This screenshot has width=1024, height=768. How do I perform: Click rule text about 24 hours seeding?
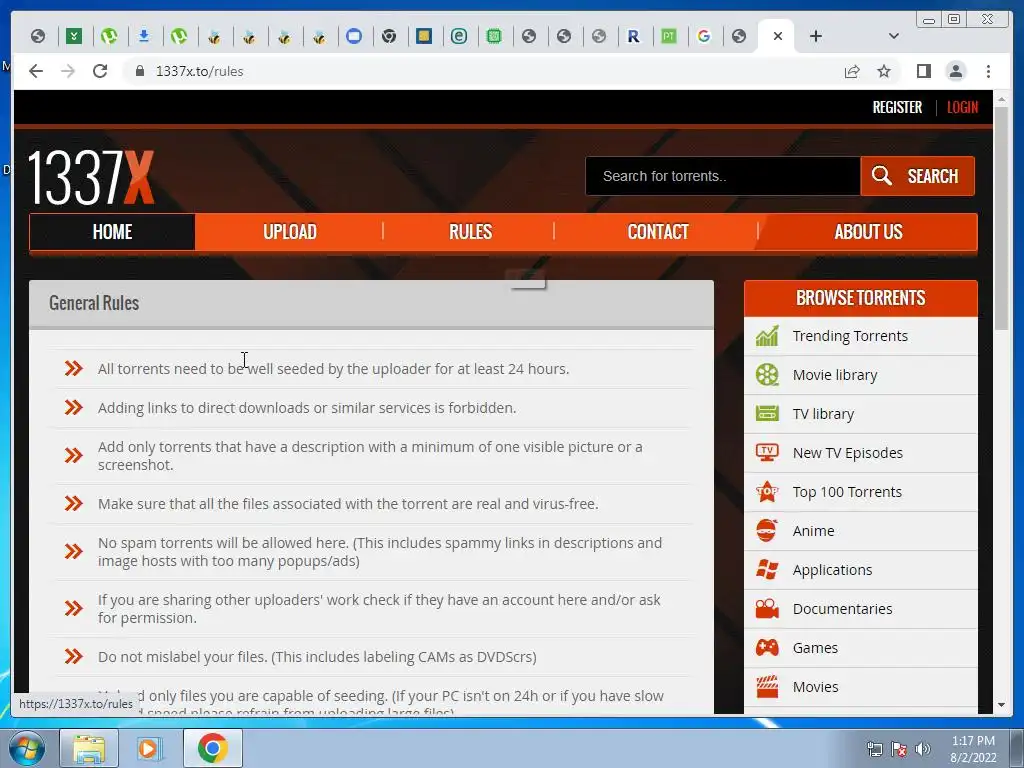point(333,369)
